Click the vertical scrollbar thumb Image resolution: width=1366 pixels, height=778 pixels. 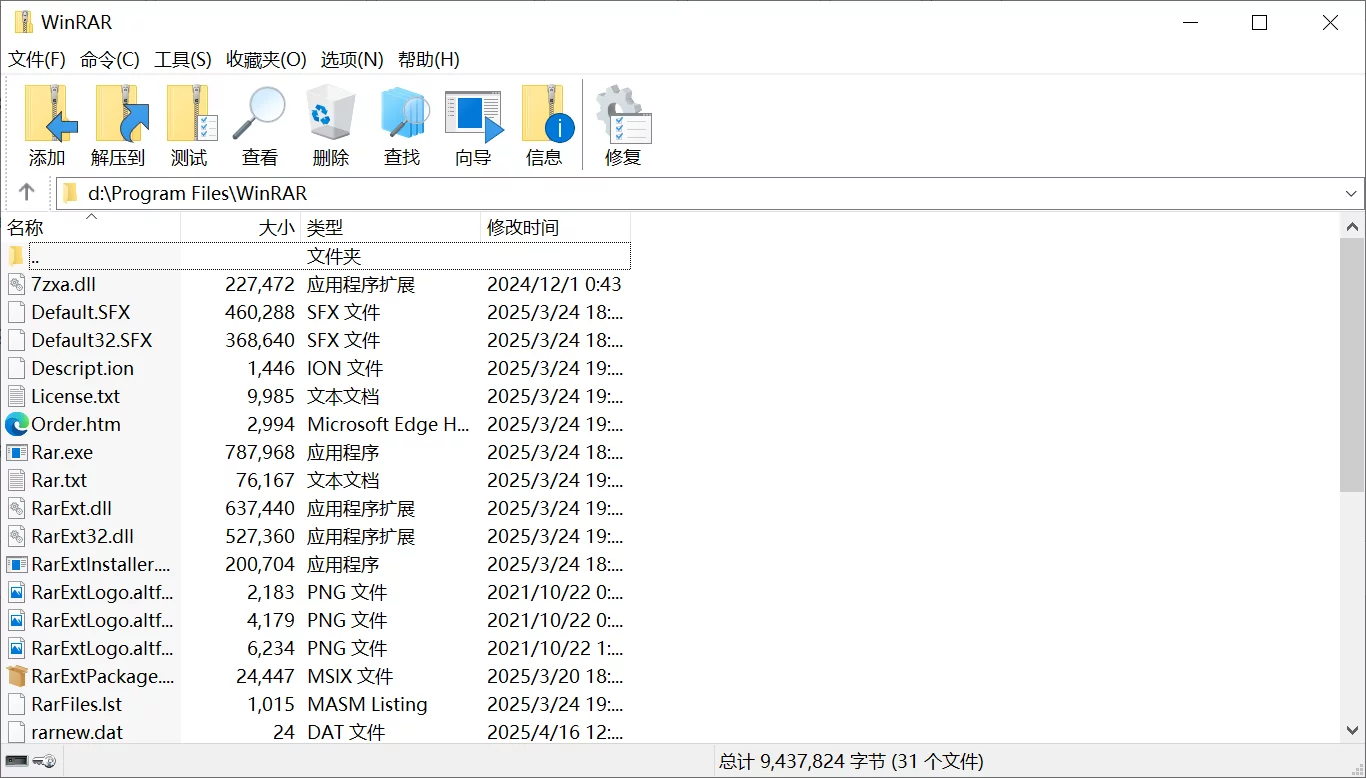click(x=1352, y=365)
